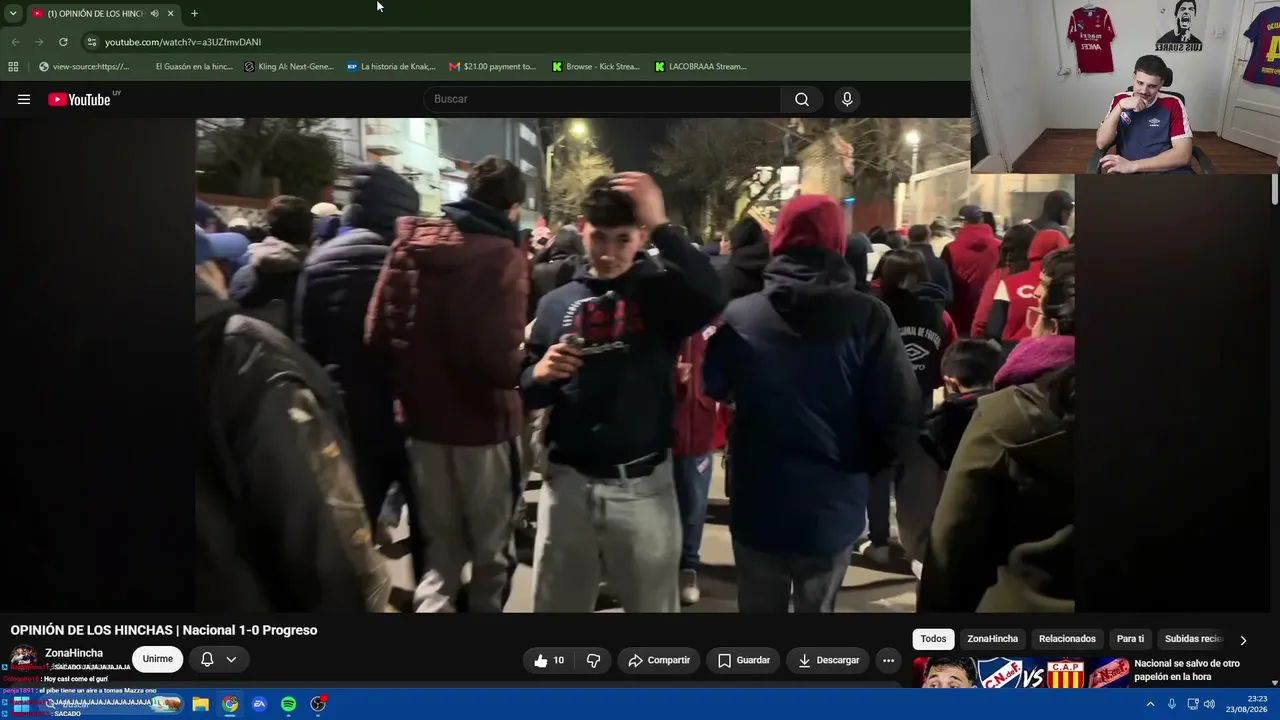Open Spotify from the taskbar
The width and height of the screenshot is (1280, 720).
288,704
